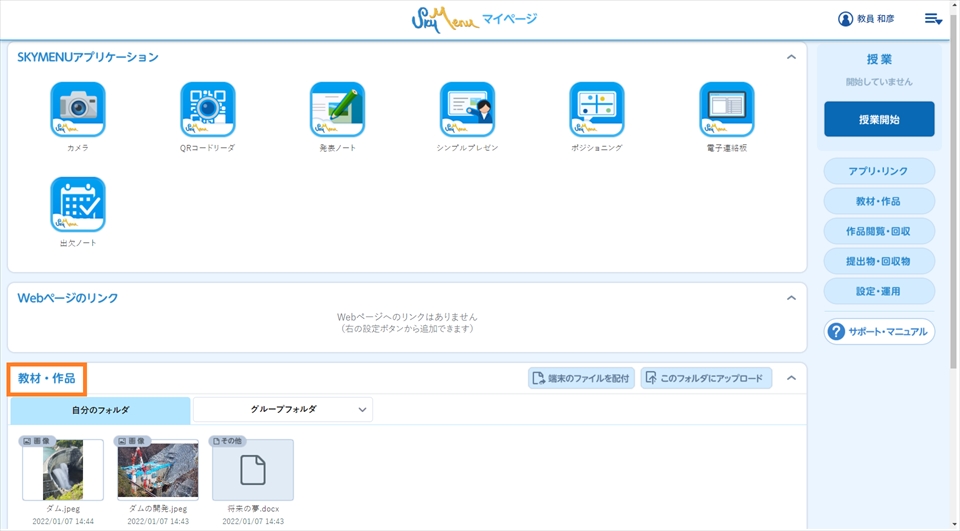Click このフォルダにアップロード button
This screenshot has width=960, height=531.
pyautogui.click(x=706, y=378)
